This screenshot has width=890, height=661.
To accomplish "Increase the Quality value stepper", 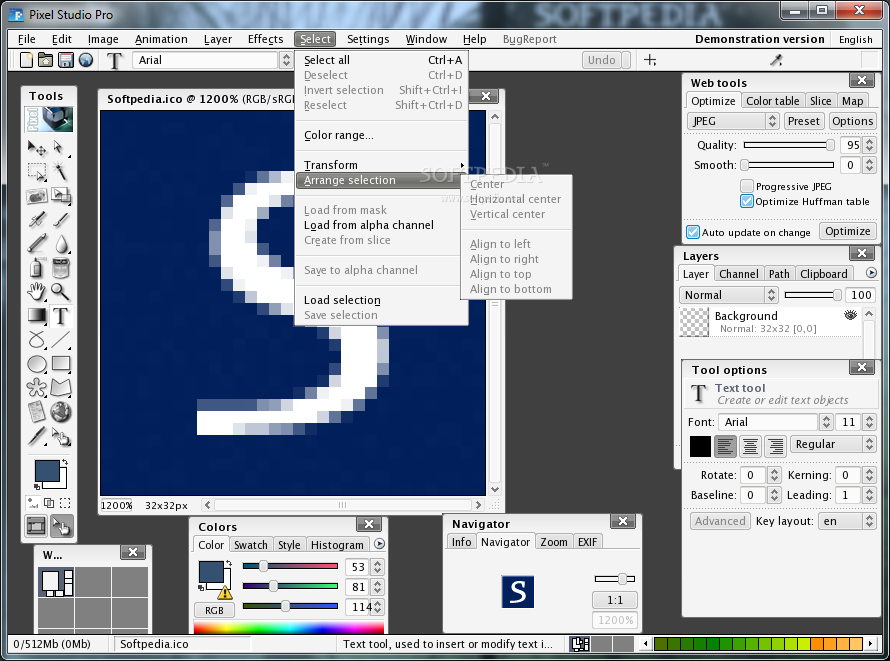I will point(870,141).
